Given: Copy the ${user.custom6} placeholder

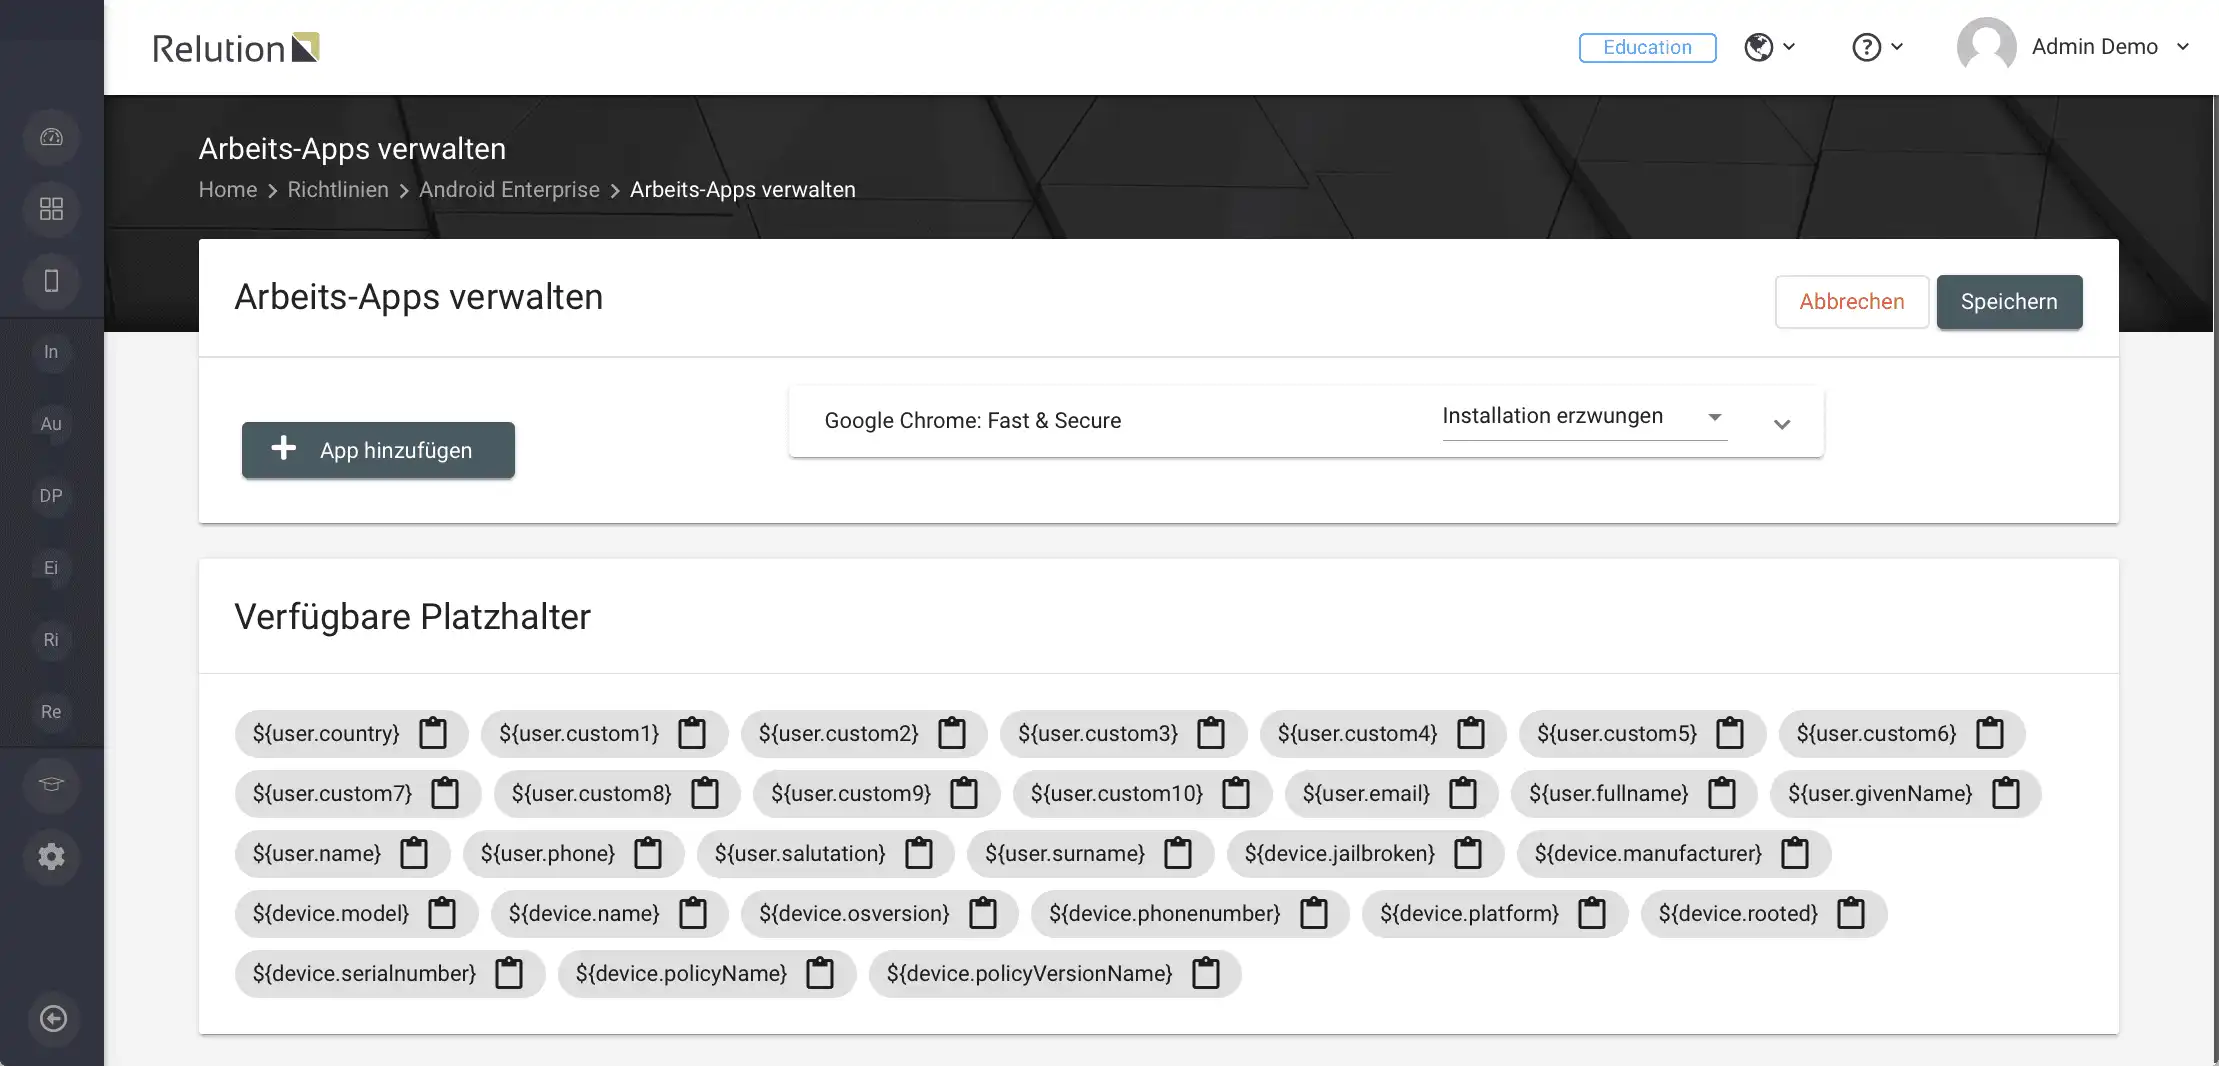Looking at the screenshot, I should (1990, 733).
